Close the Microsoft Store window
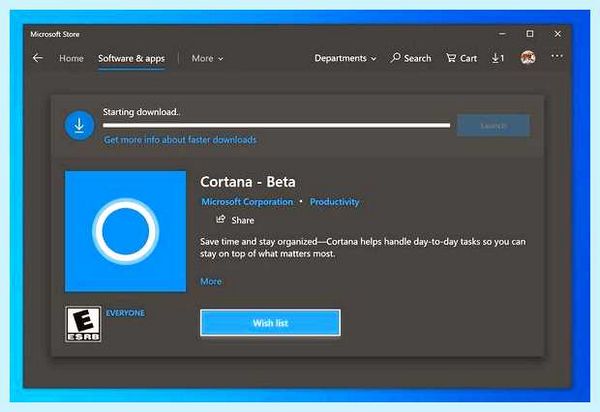Screen dimensions: 600x412 [558, 34]
